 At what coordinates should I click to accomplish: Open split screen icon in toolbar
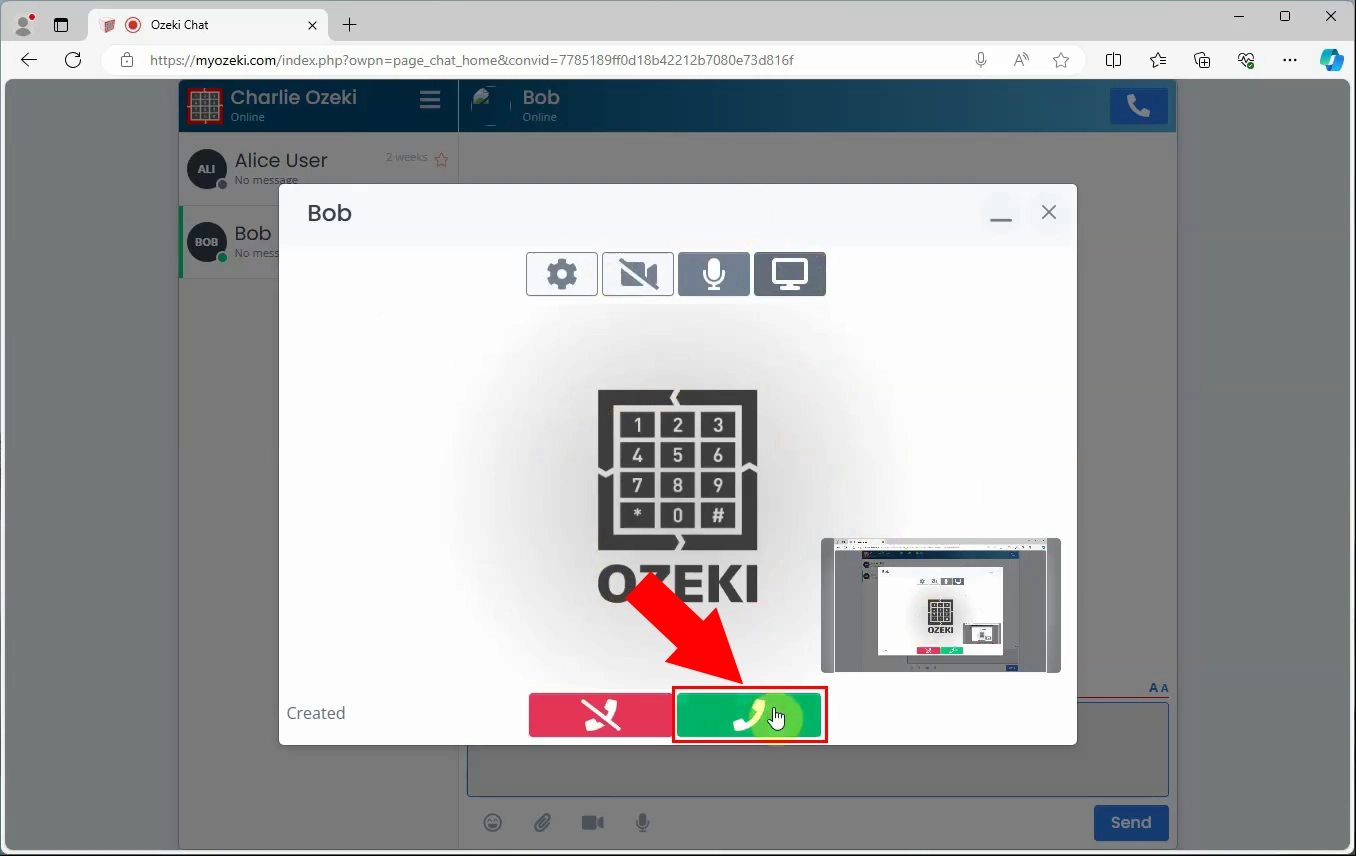pyautogui.click(x=1113, y=60)
